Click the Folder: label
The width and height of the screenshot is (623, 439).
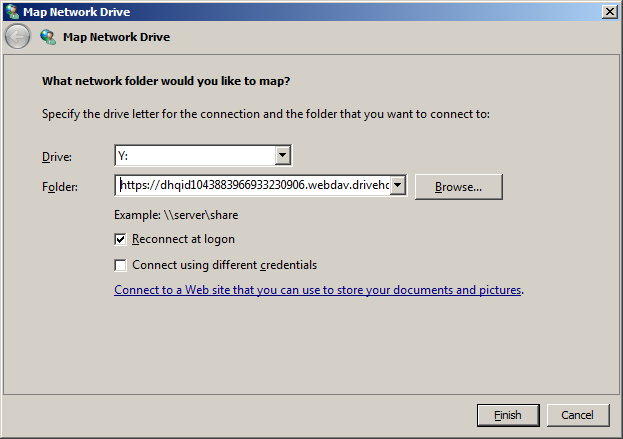point(59,187)
